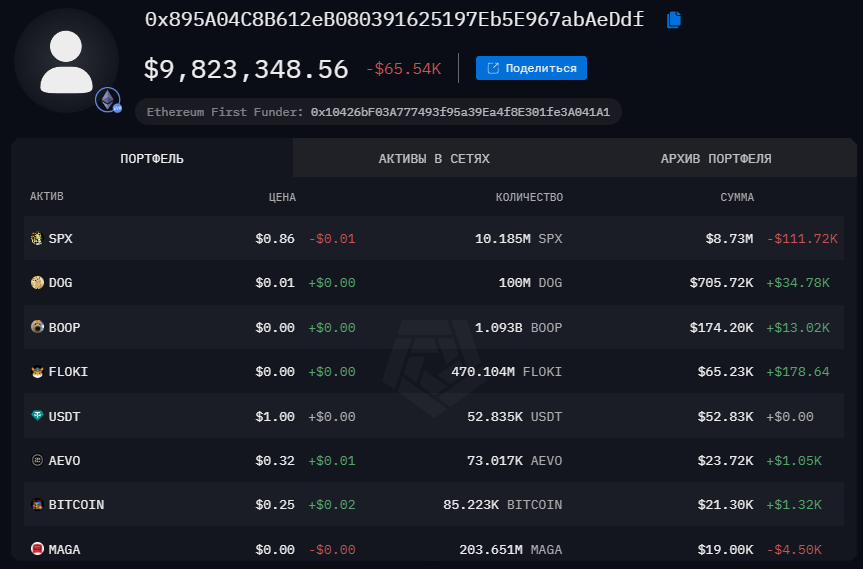Screen dimensions: 863x569
Task: Click the USDT token icon
Action: (x=37, y=416)
